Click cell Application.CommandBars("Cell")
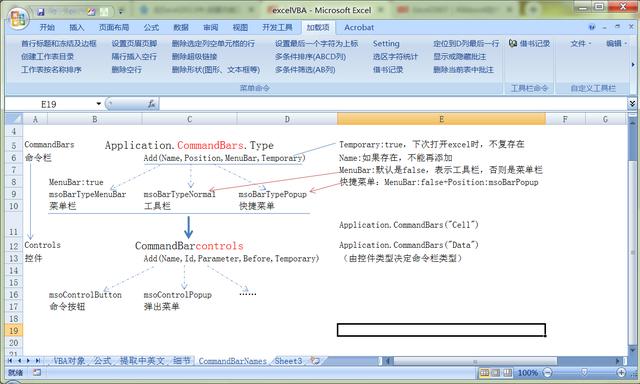The image size is (640, 384). tap(409, 225)
